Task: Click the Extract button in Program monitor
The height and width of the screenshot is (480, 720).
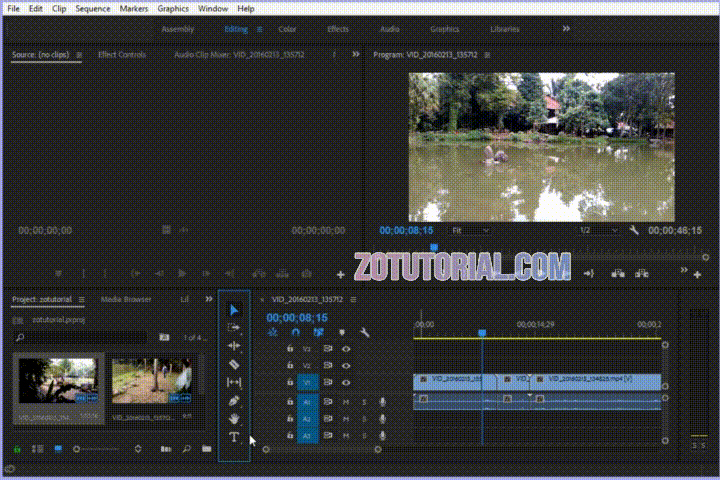Action: [x=641, y=274]
